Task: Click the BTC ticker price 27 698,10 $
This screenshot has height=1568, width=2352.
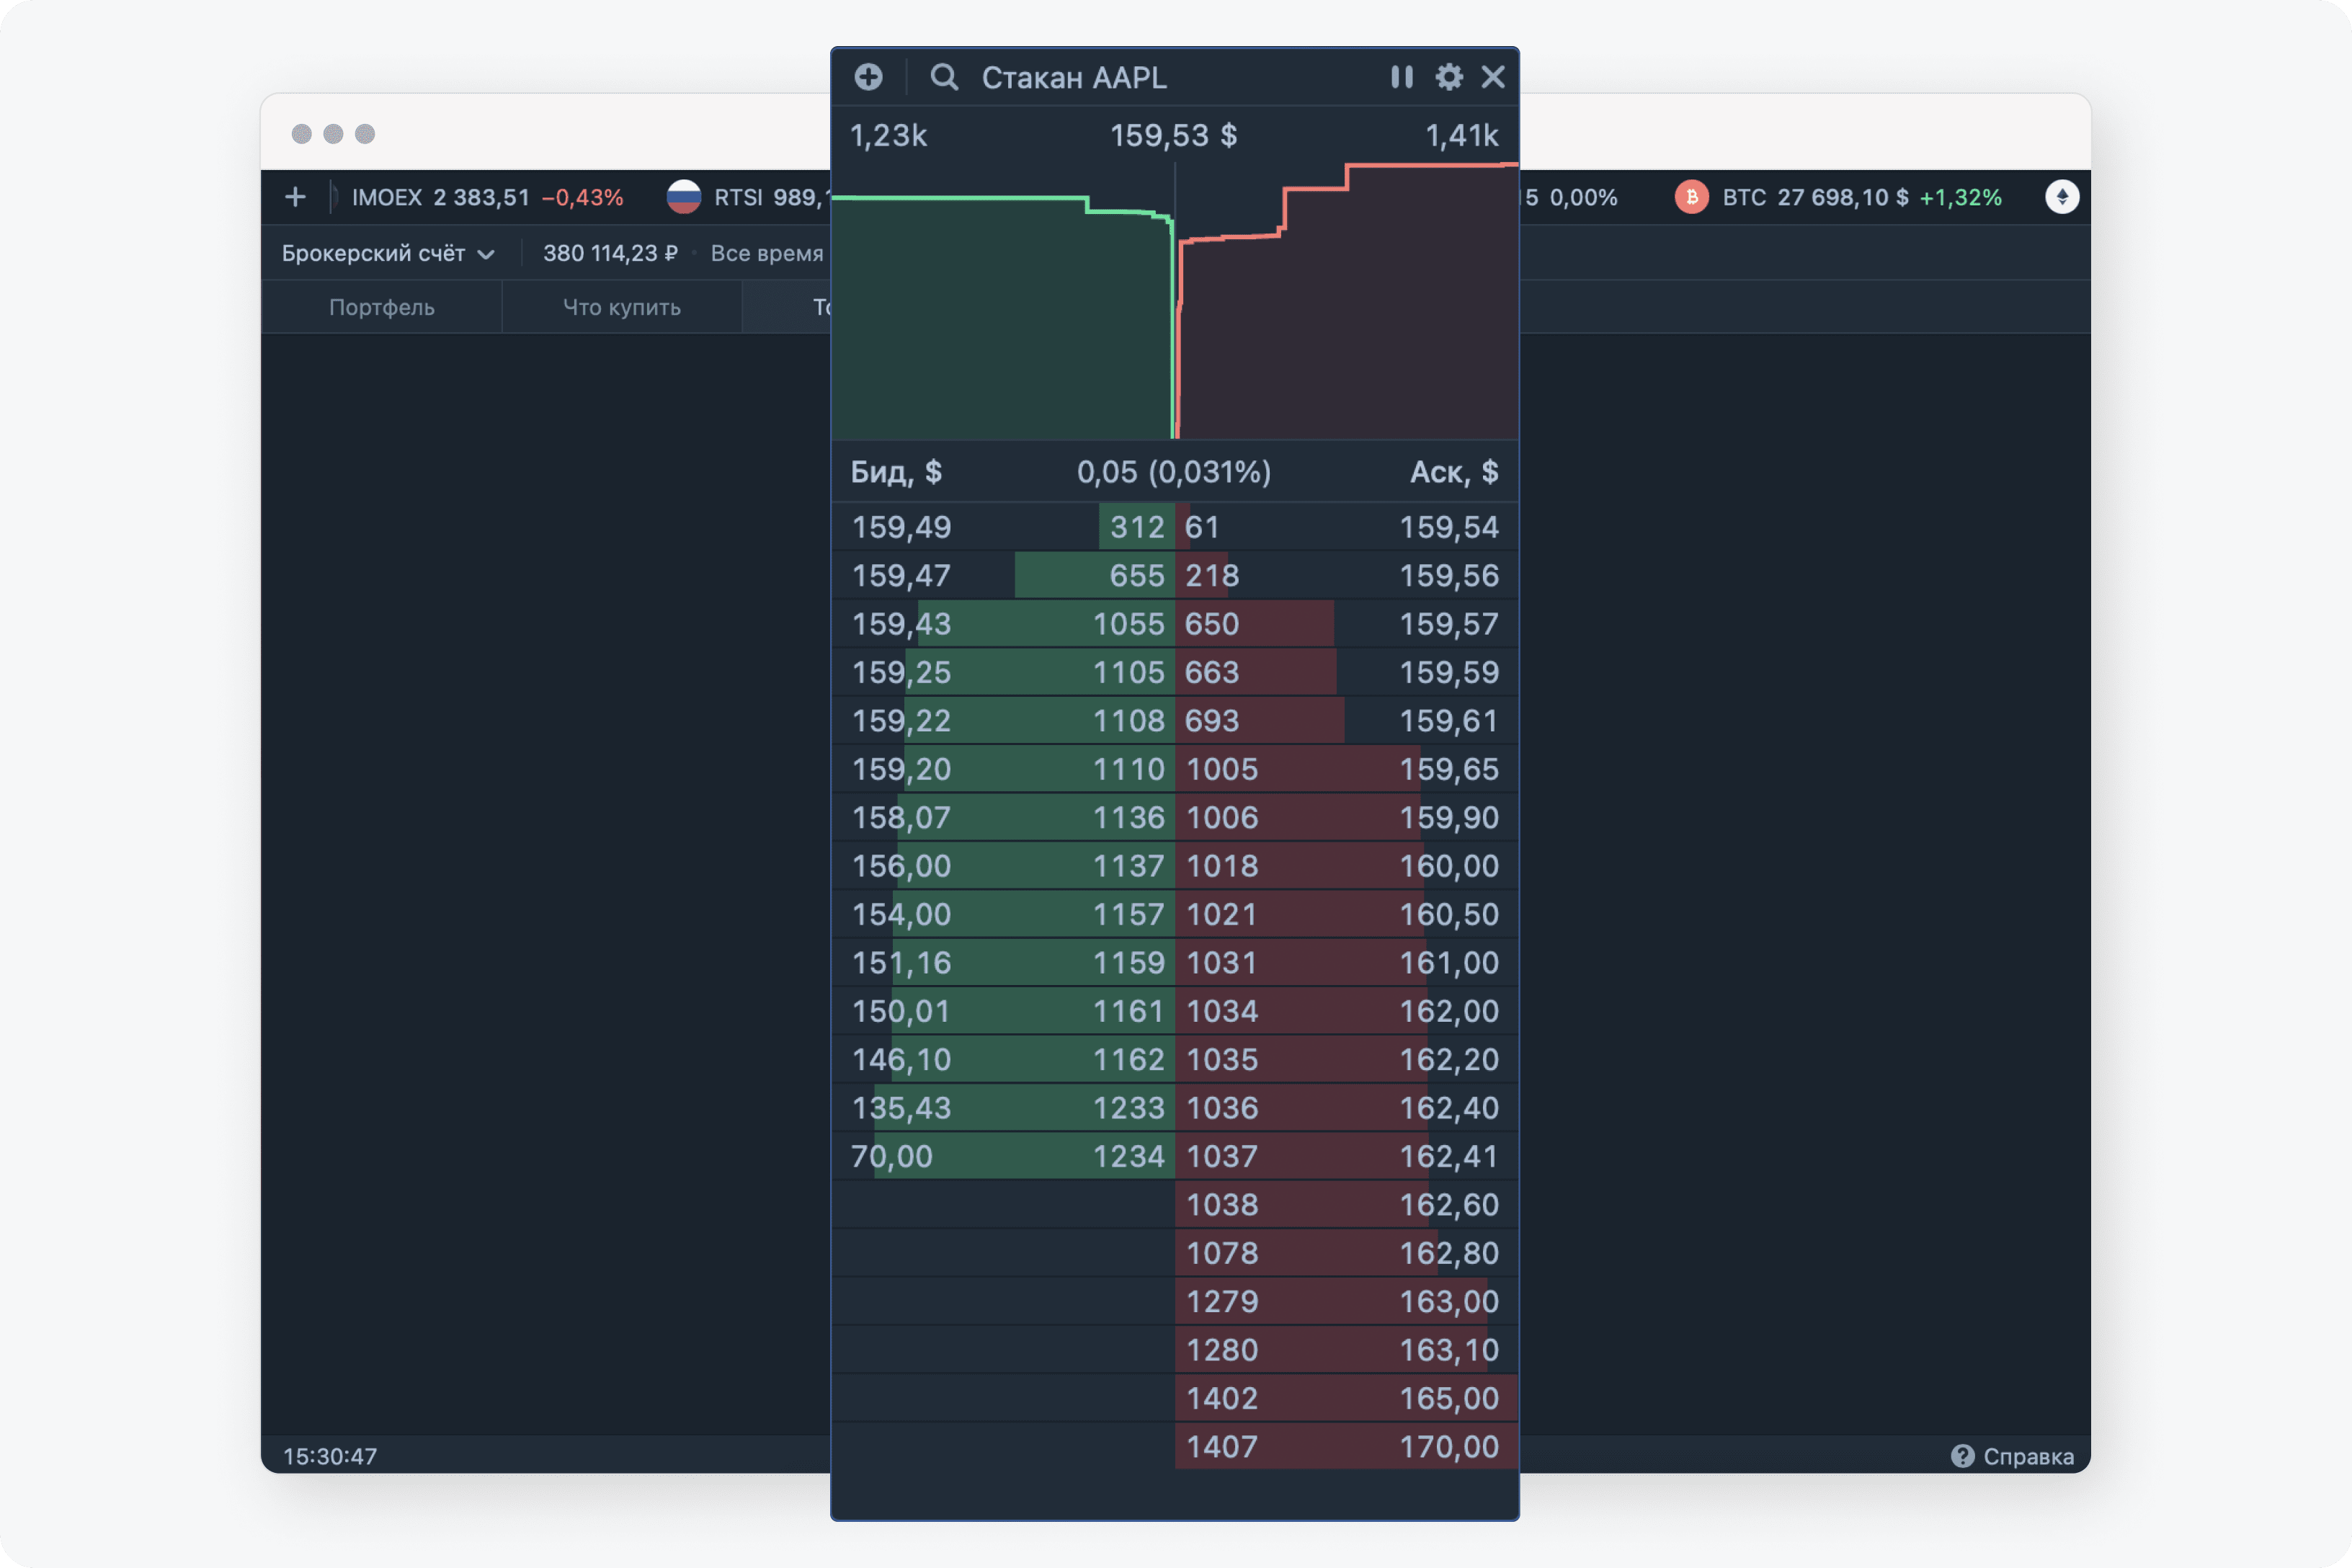Action: (x=1843, y=197)
